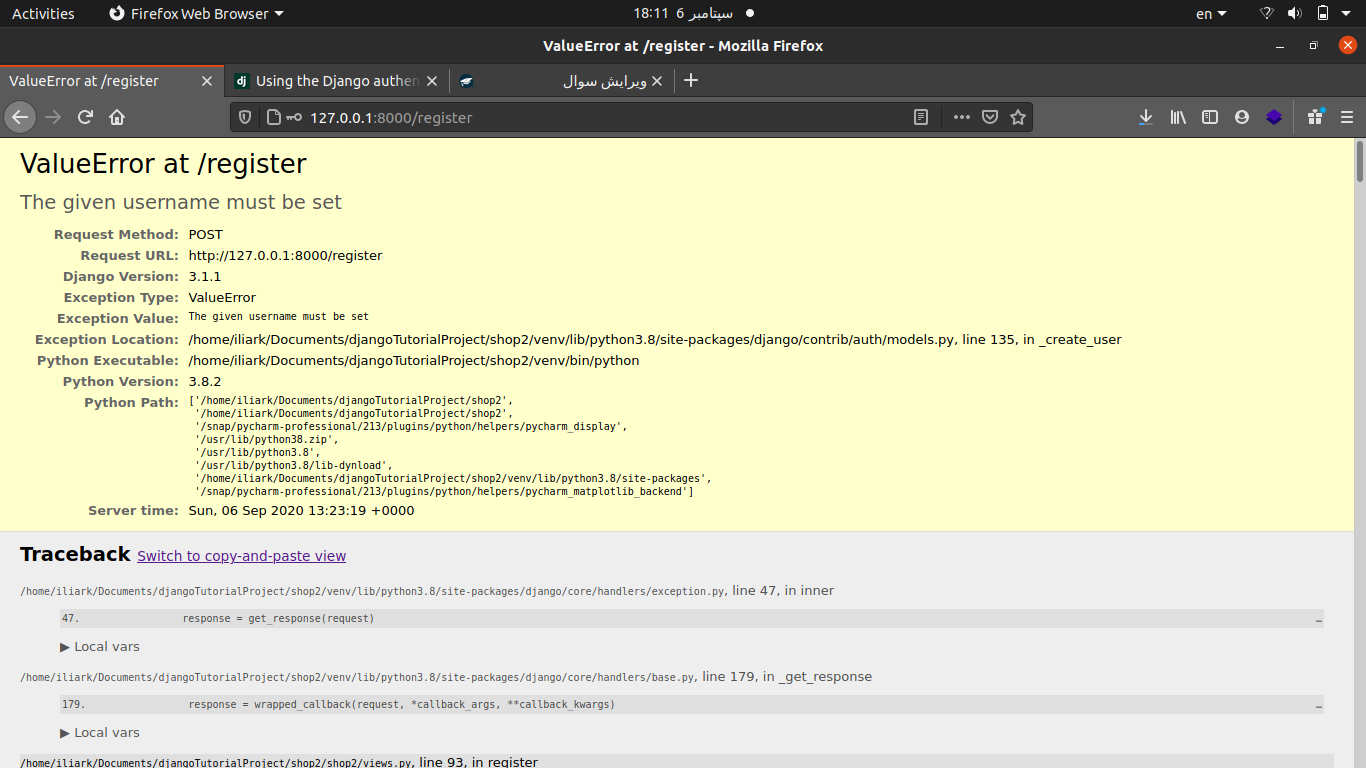
Task: Open Firefox hamburger application menu
Action: [x=1346, y=117]
